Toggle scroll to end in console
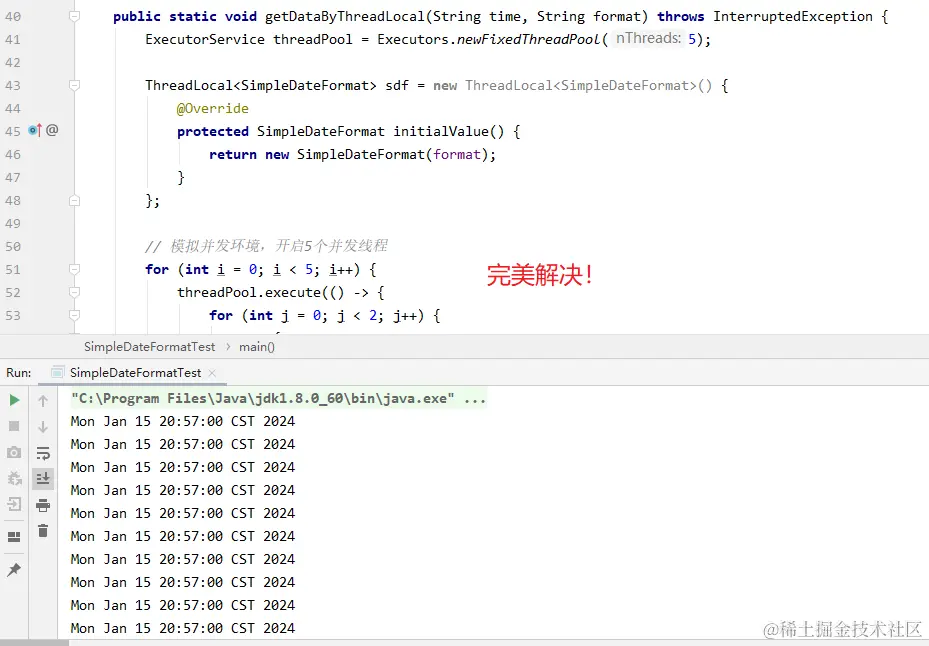 click(x=41, y=478)
